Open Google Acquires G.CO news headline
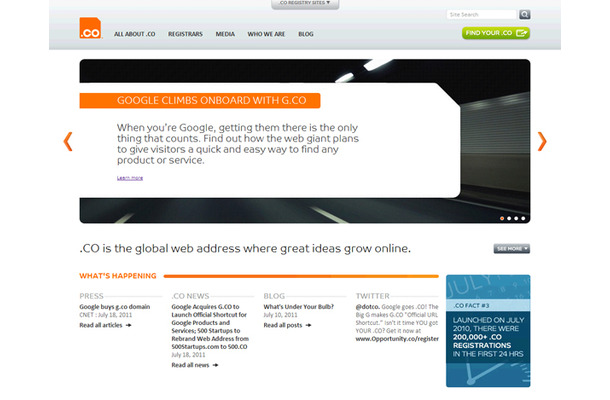This screenshot has height=400, width=610. [210, 326]
